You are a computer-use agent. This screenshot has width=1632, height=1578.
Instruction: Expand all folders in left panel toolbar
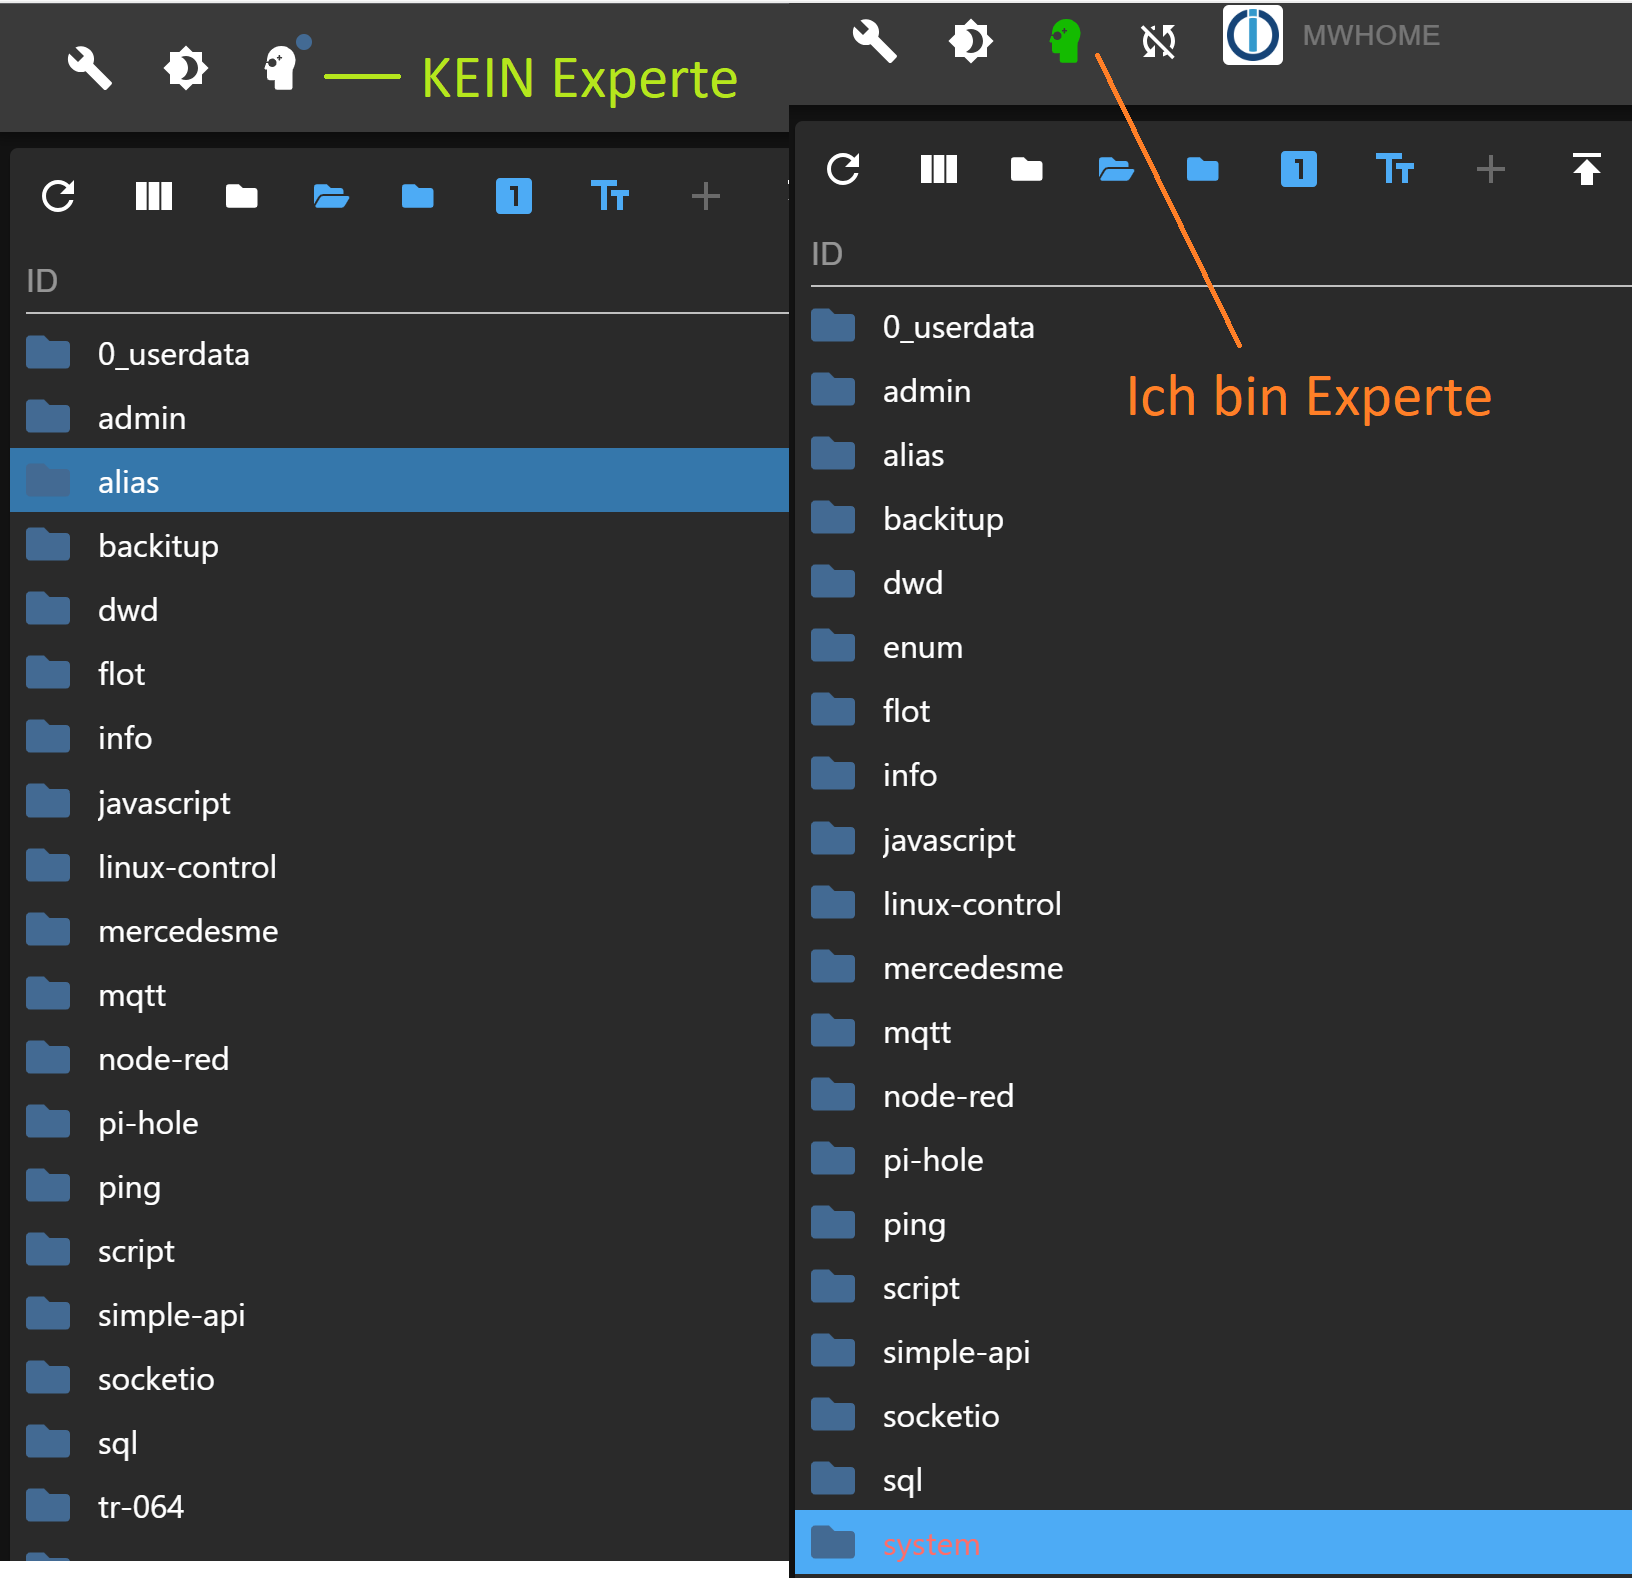[x=330, y=196]
